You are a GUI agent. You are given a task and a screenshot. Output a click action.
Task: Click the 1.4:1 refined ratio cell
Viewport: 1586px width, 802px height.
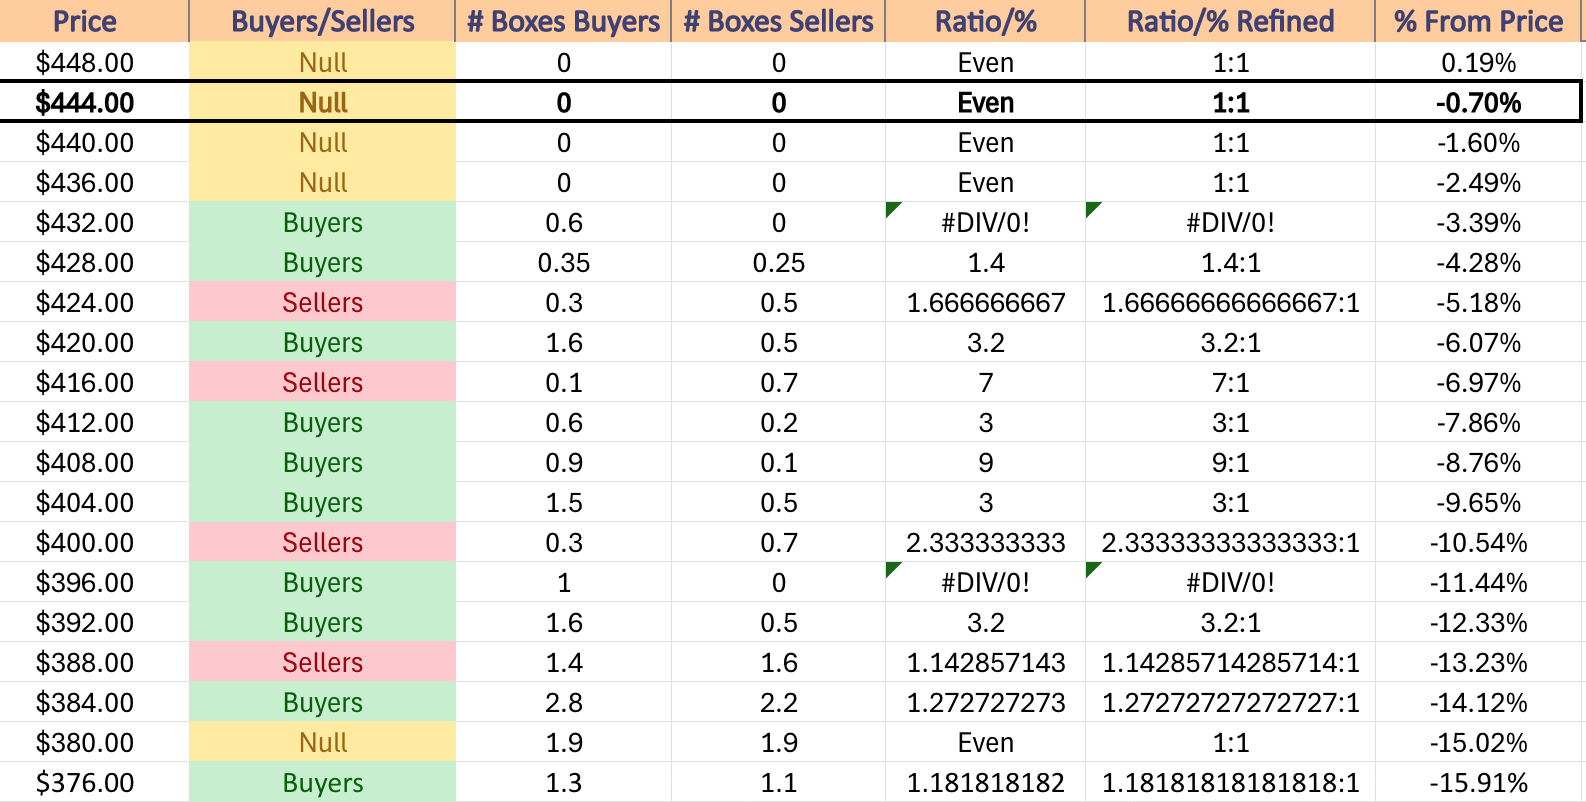pos(1230,262)
